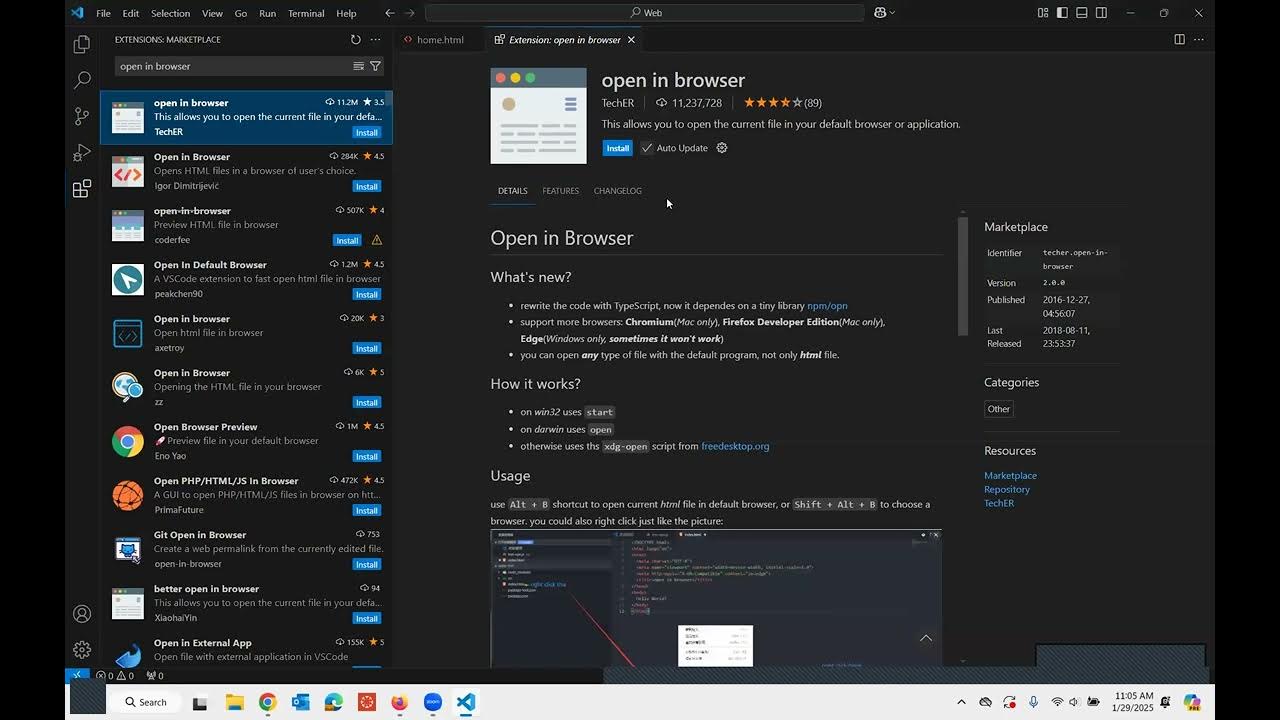1280x720 pixels.
Task: Switch to home.html editor tab
Action: click(x=440, y=40)
